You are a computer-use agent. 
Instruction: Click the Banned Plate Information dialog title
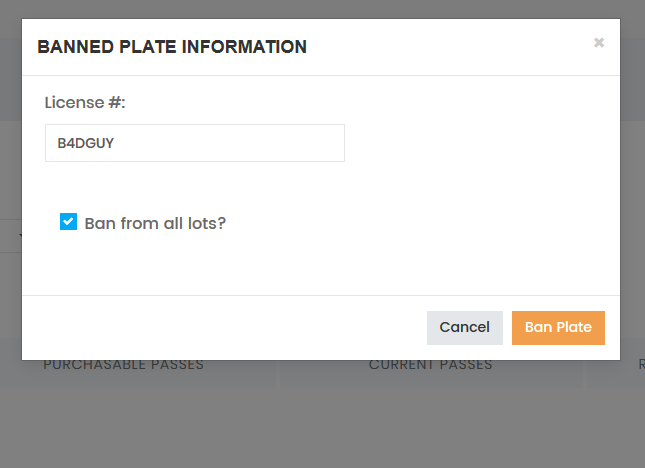(x=172, y=47)
